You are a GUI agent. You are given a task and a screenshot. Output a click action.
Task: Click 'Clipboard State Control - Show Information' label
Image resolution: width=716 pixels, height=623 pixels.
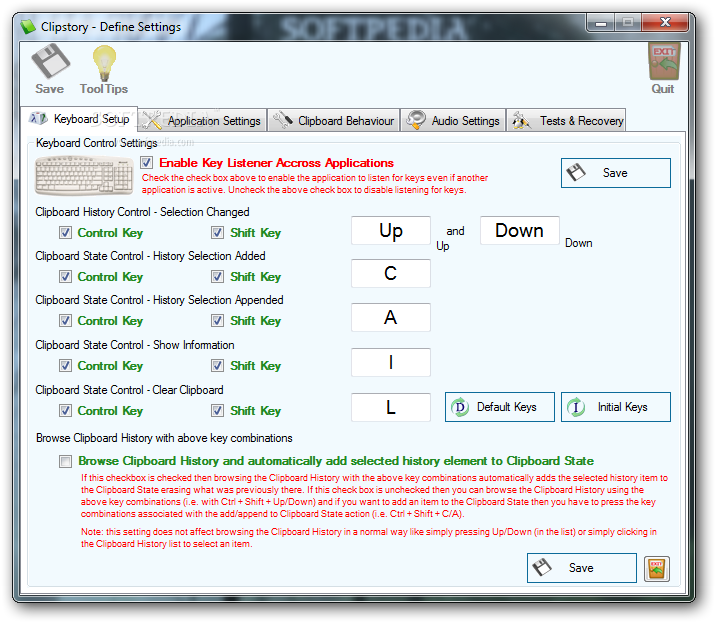(135, 345)
